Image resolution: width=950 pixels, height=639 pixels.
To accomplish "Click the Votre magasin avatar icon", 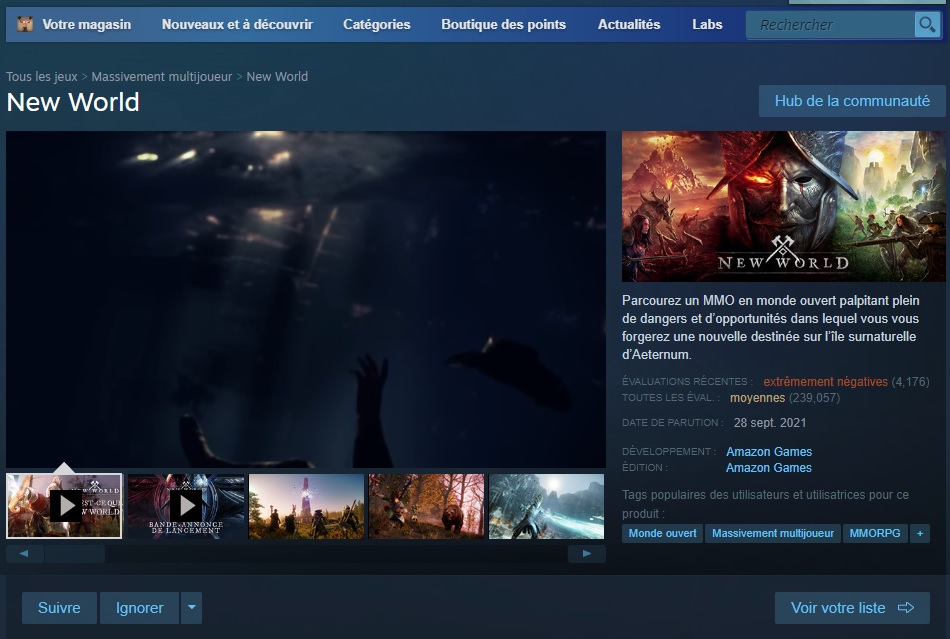I will coord(25,24).
